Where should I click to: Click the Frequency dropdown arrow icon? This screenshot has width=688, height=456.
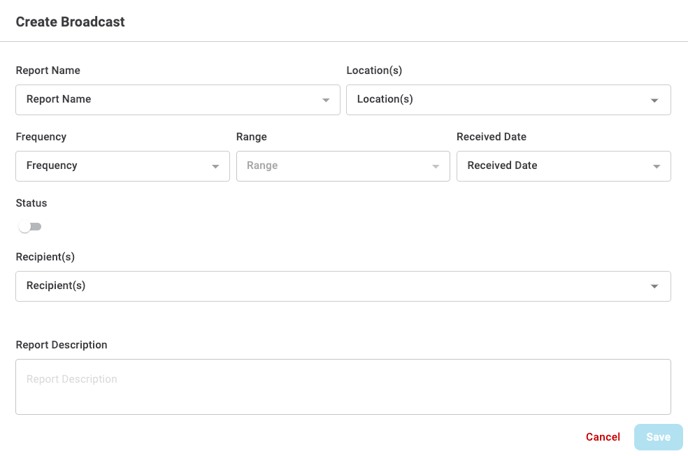click(x=215, y=167)
